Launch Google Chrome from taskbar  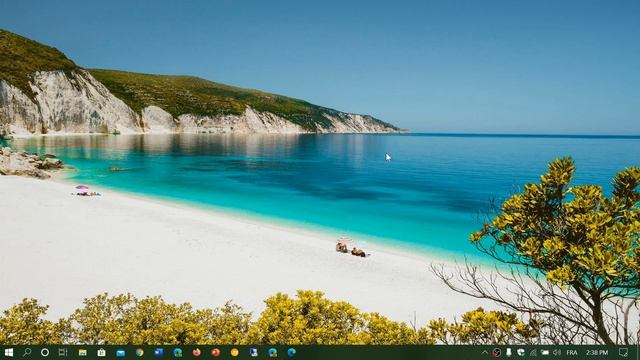tap(140, 352)
